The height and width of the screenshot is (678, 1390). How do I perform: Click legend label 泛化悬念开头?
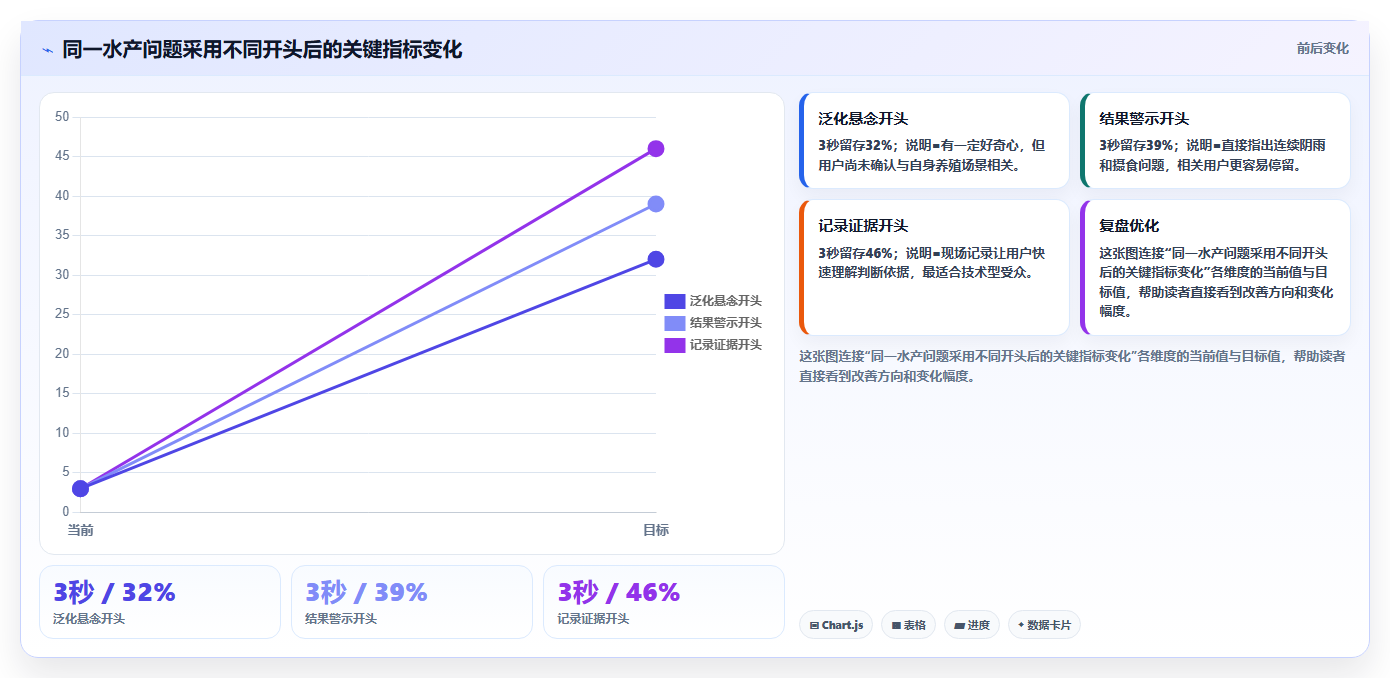[x=726, y=301]
